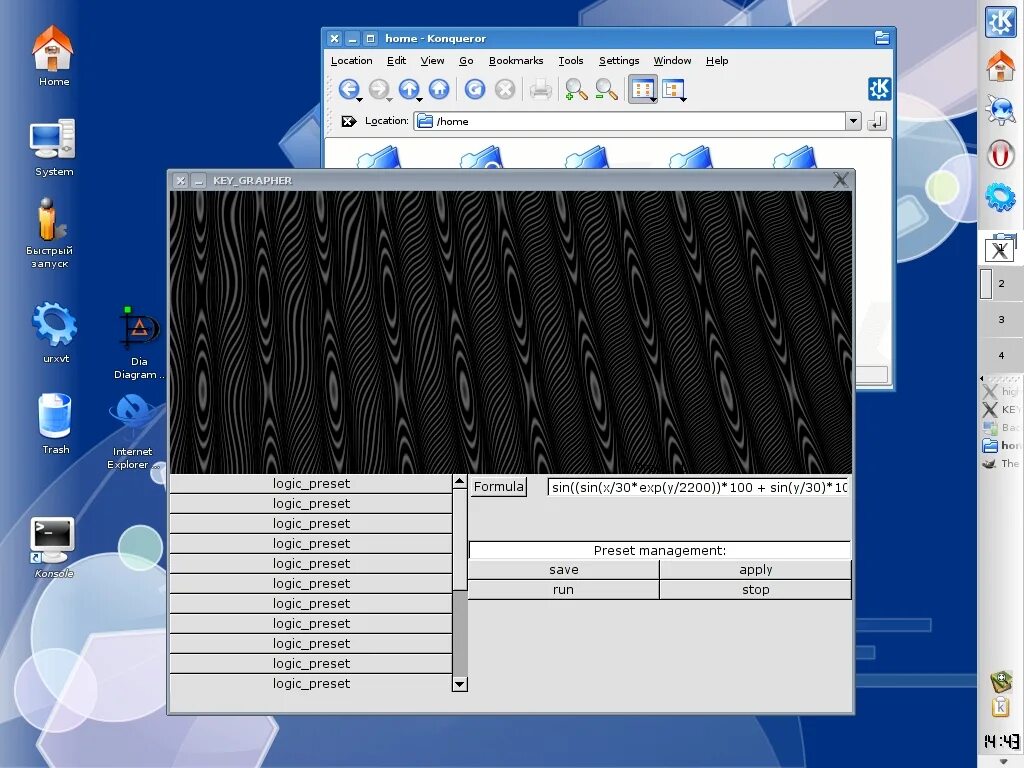This screenshot has width=1024, height=768.
Task: Click the KDE gear logo in Konqueror toolbar
Action: 879,89
